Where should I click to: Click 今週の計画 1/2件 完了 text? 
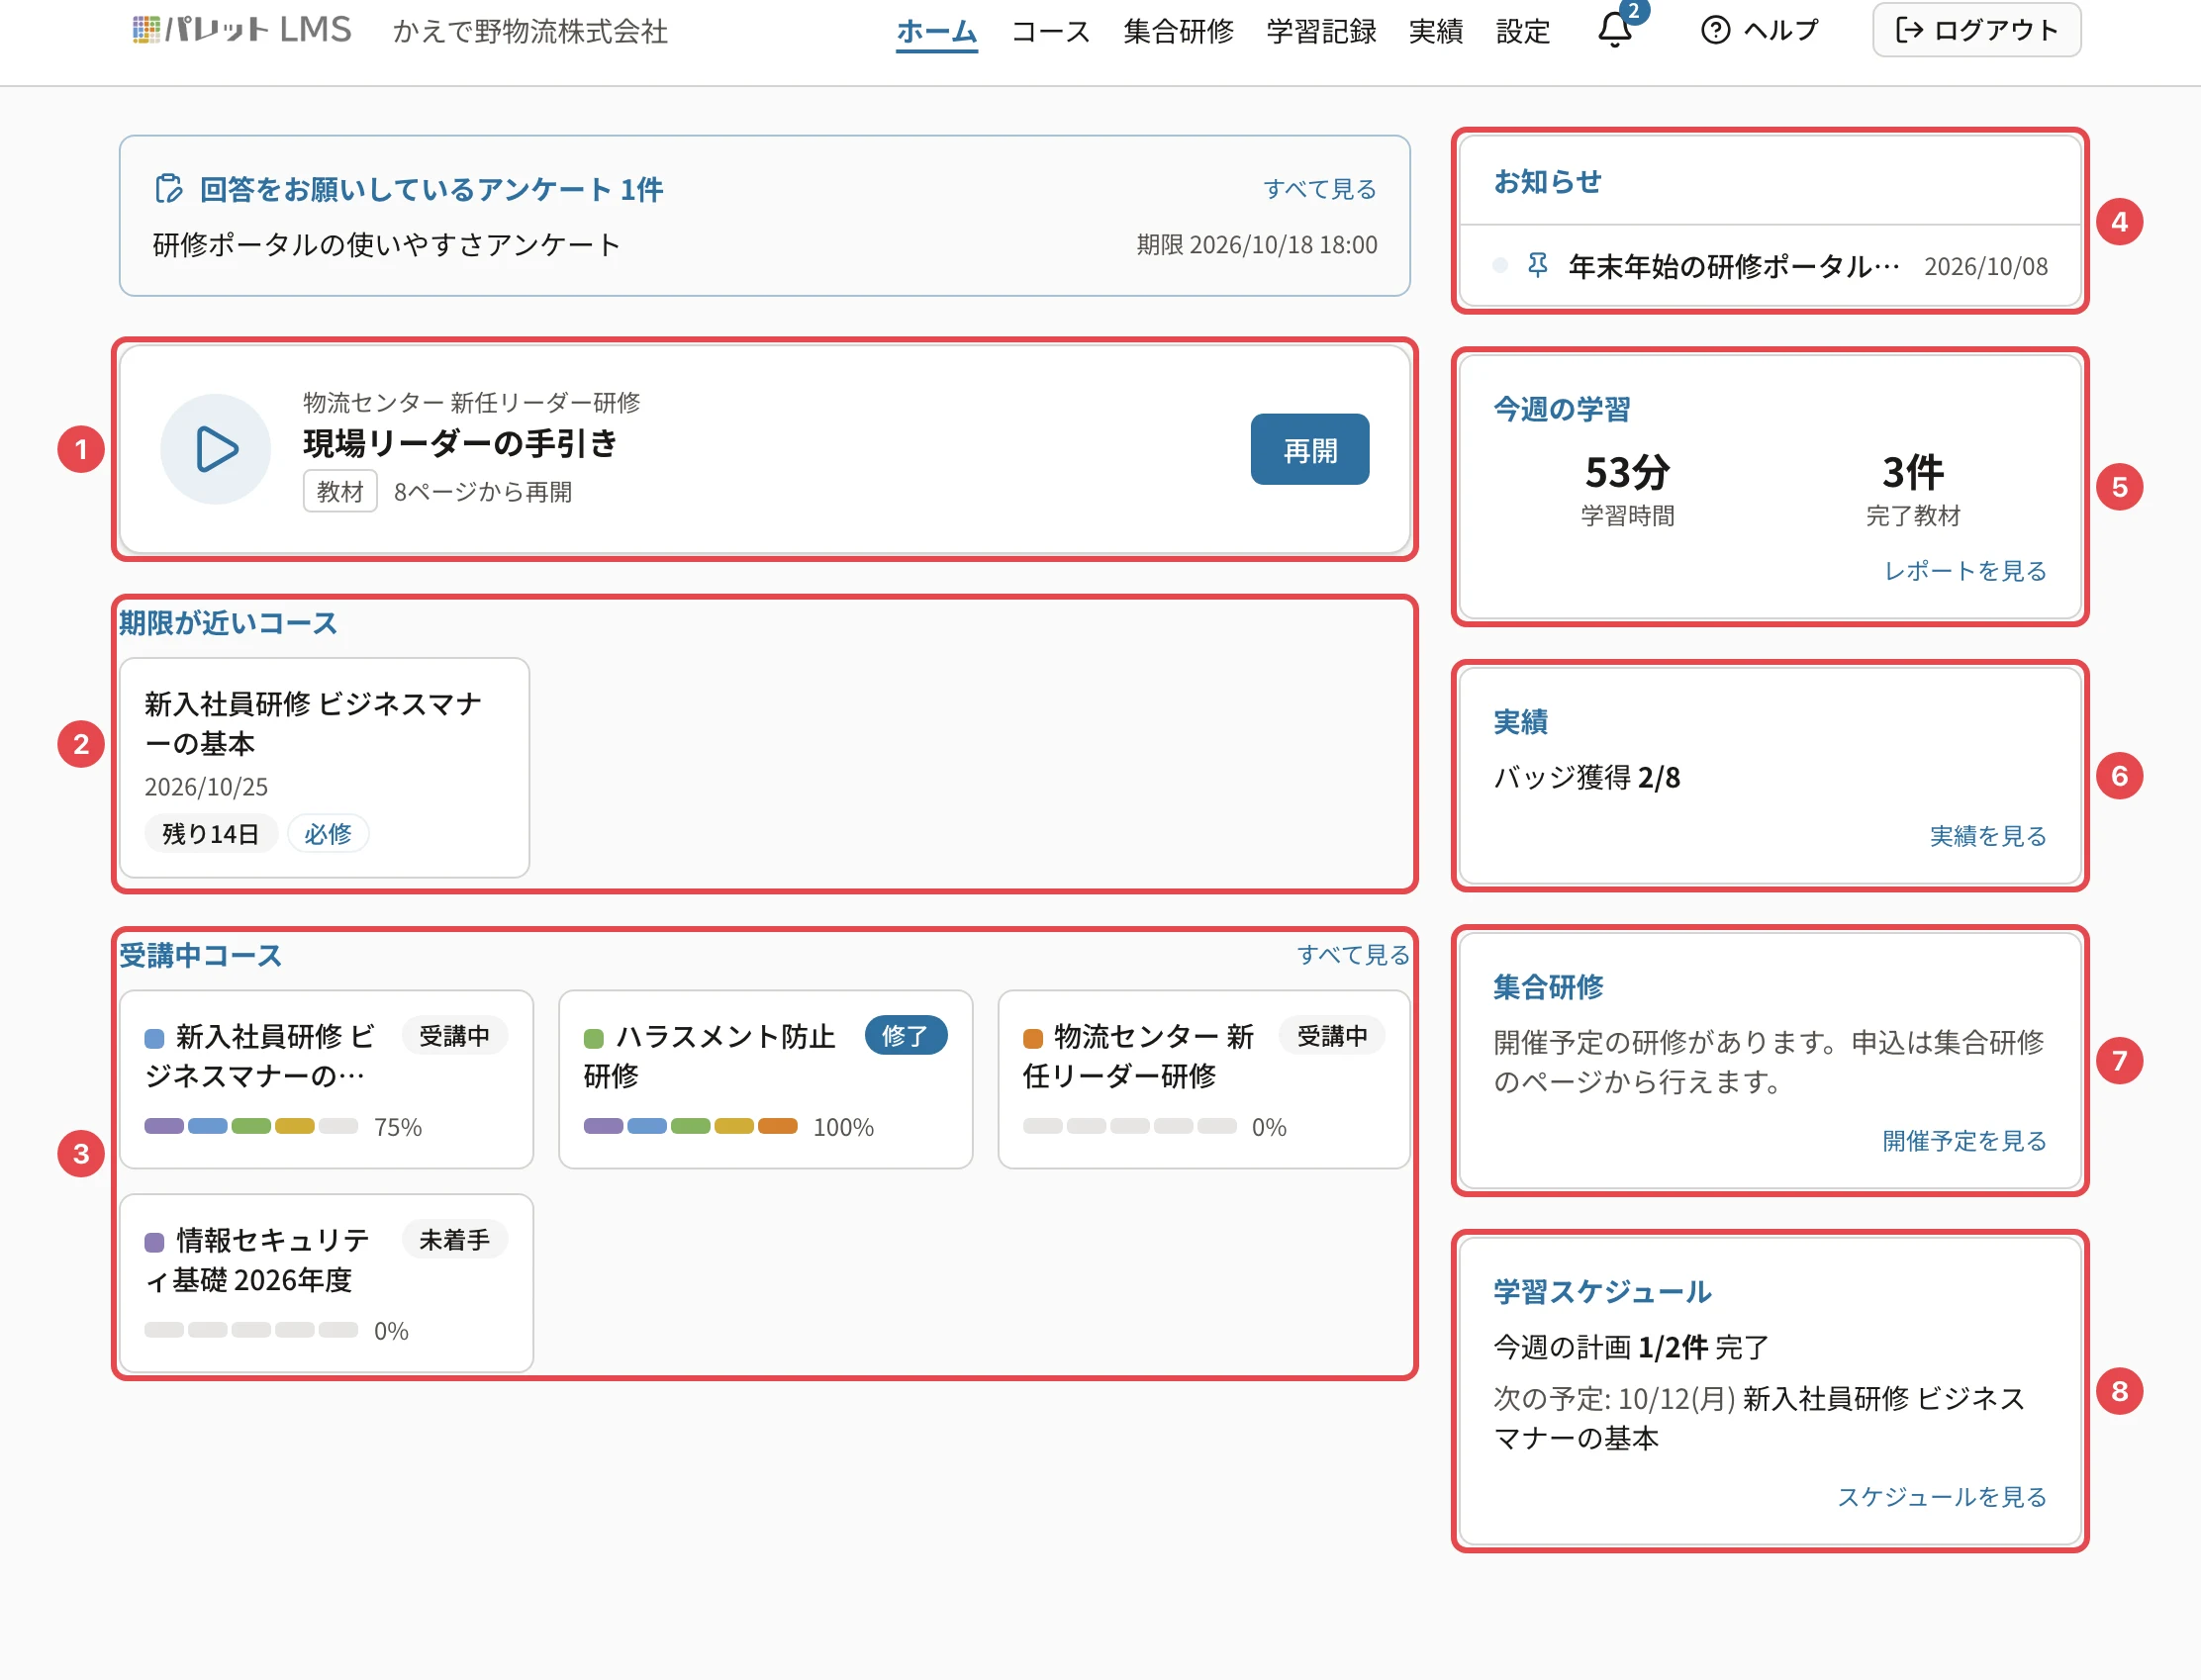click(1632, 1348)
